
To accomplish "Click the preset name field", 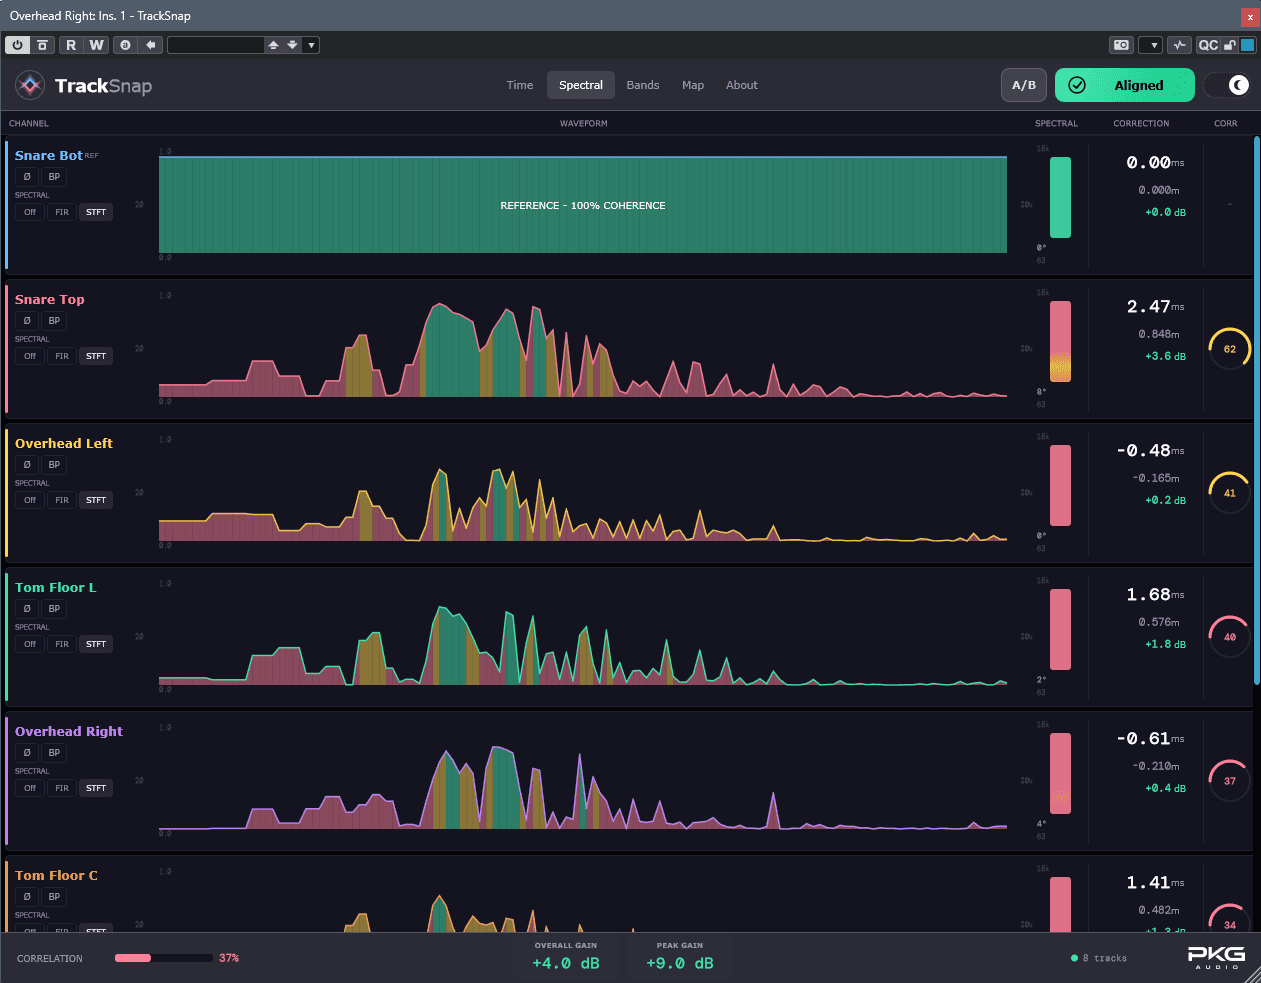I will (x=215, y=45).
